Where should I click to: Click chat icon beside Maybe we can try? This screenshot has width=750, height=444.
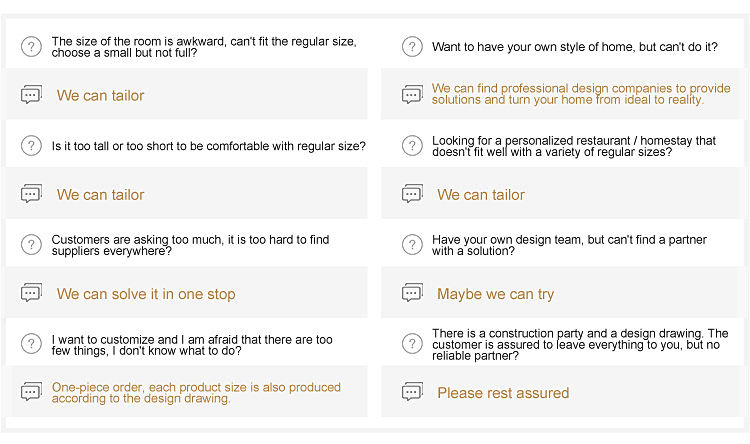[412, 293]
